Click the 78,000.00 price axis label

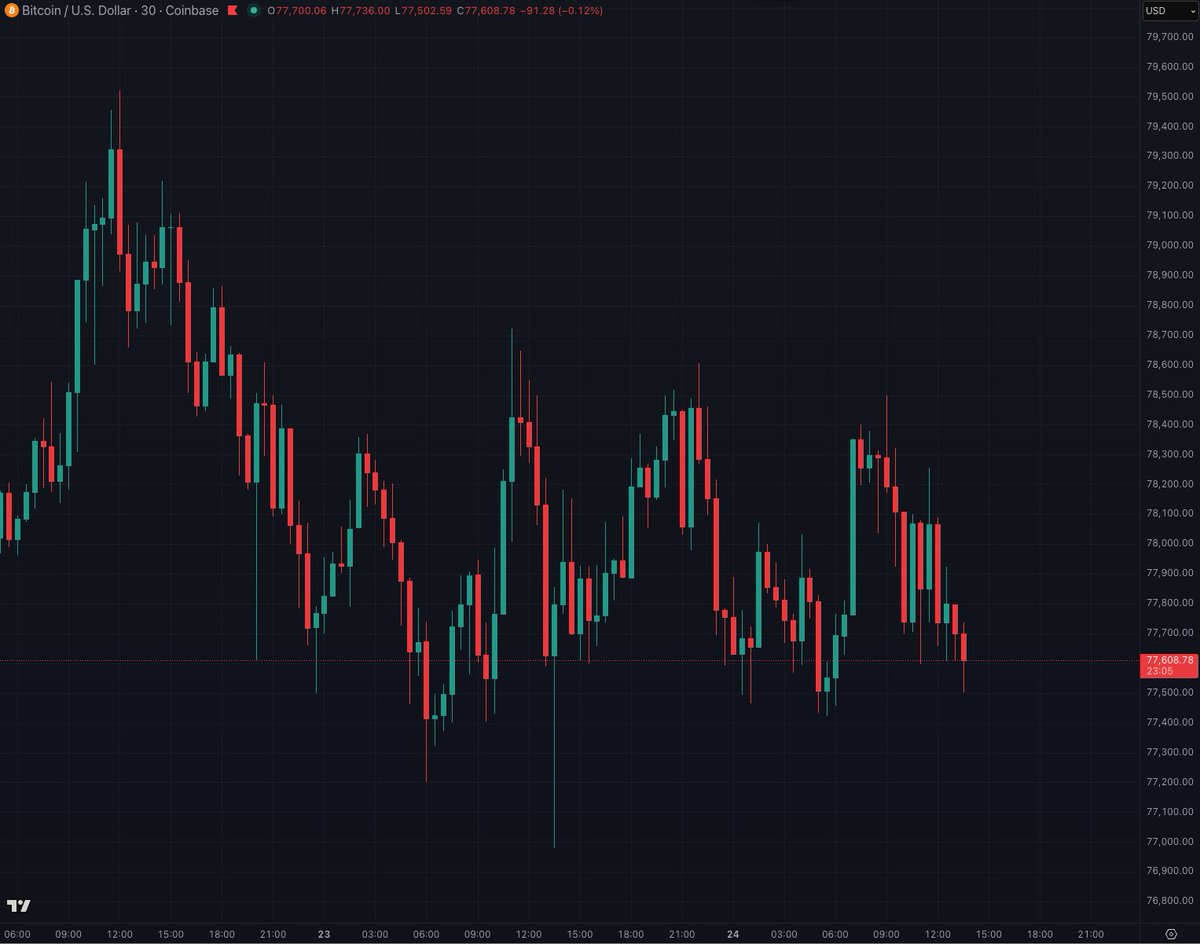click(1169, 543)
